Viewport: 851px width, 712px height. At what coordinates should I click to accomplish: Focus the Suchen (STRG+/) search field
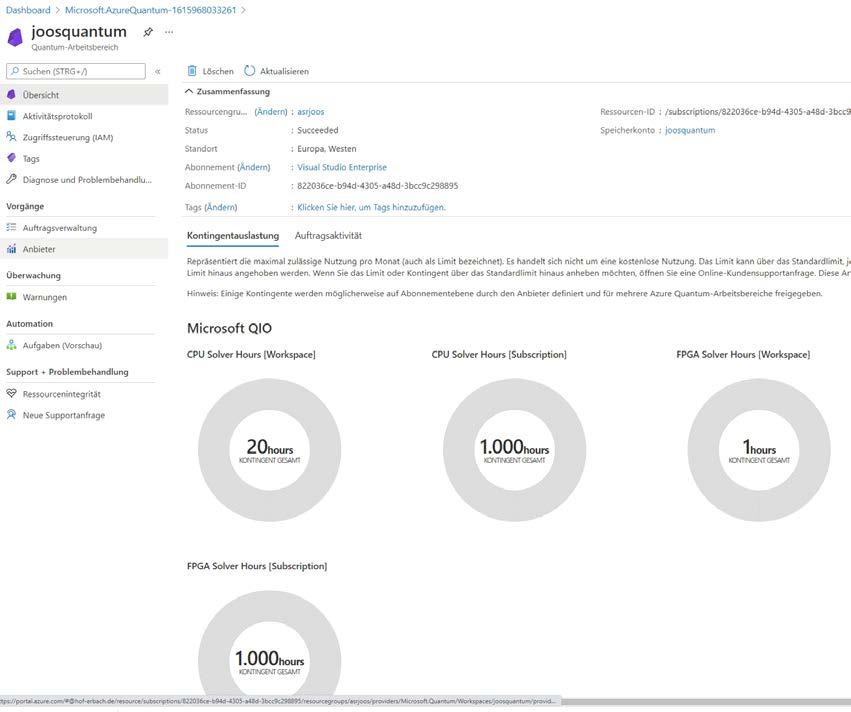pyautogui.click(x=76, y=71)
